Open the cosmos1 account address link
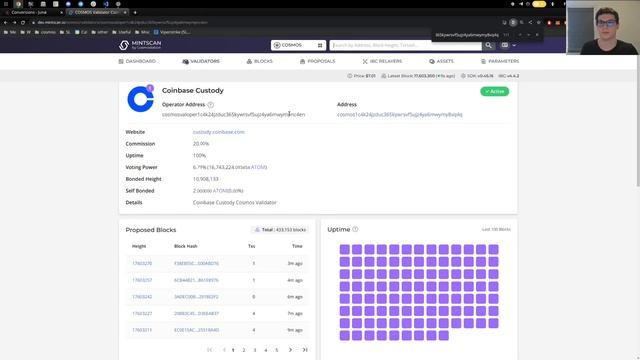The width and height of the screenshot is (640, 360). tap(400, 115)
